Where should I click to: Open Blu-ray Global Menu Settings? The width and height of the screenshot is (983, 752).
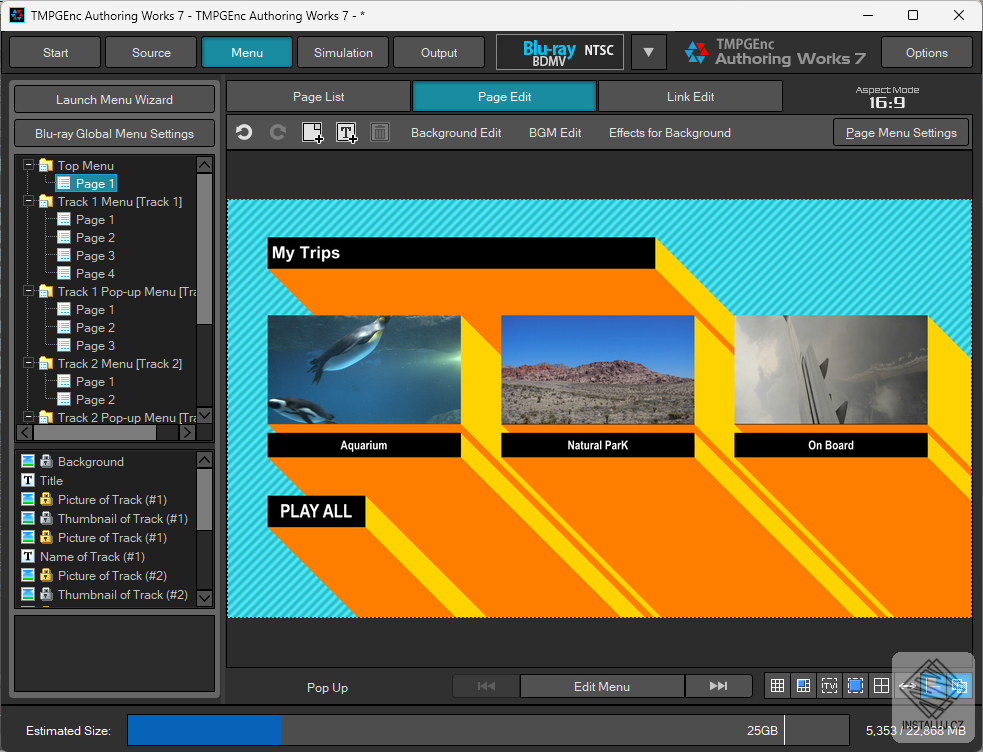[114, 133]
